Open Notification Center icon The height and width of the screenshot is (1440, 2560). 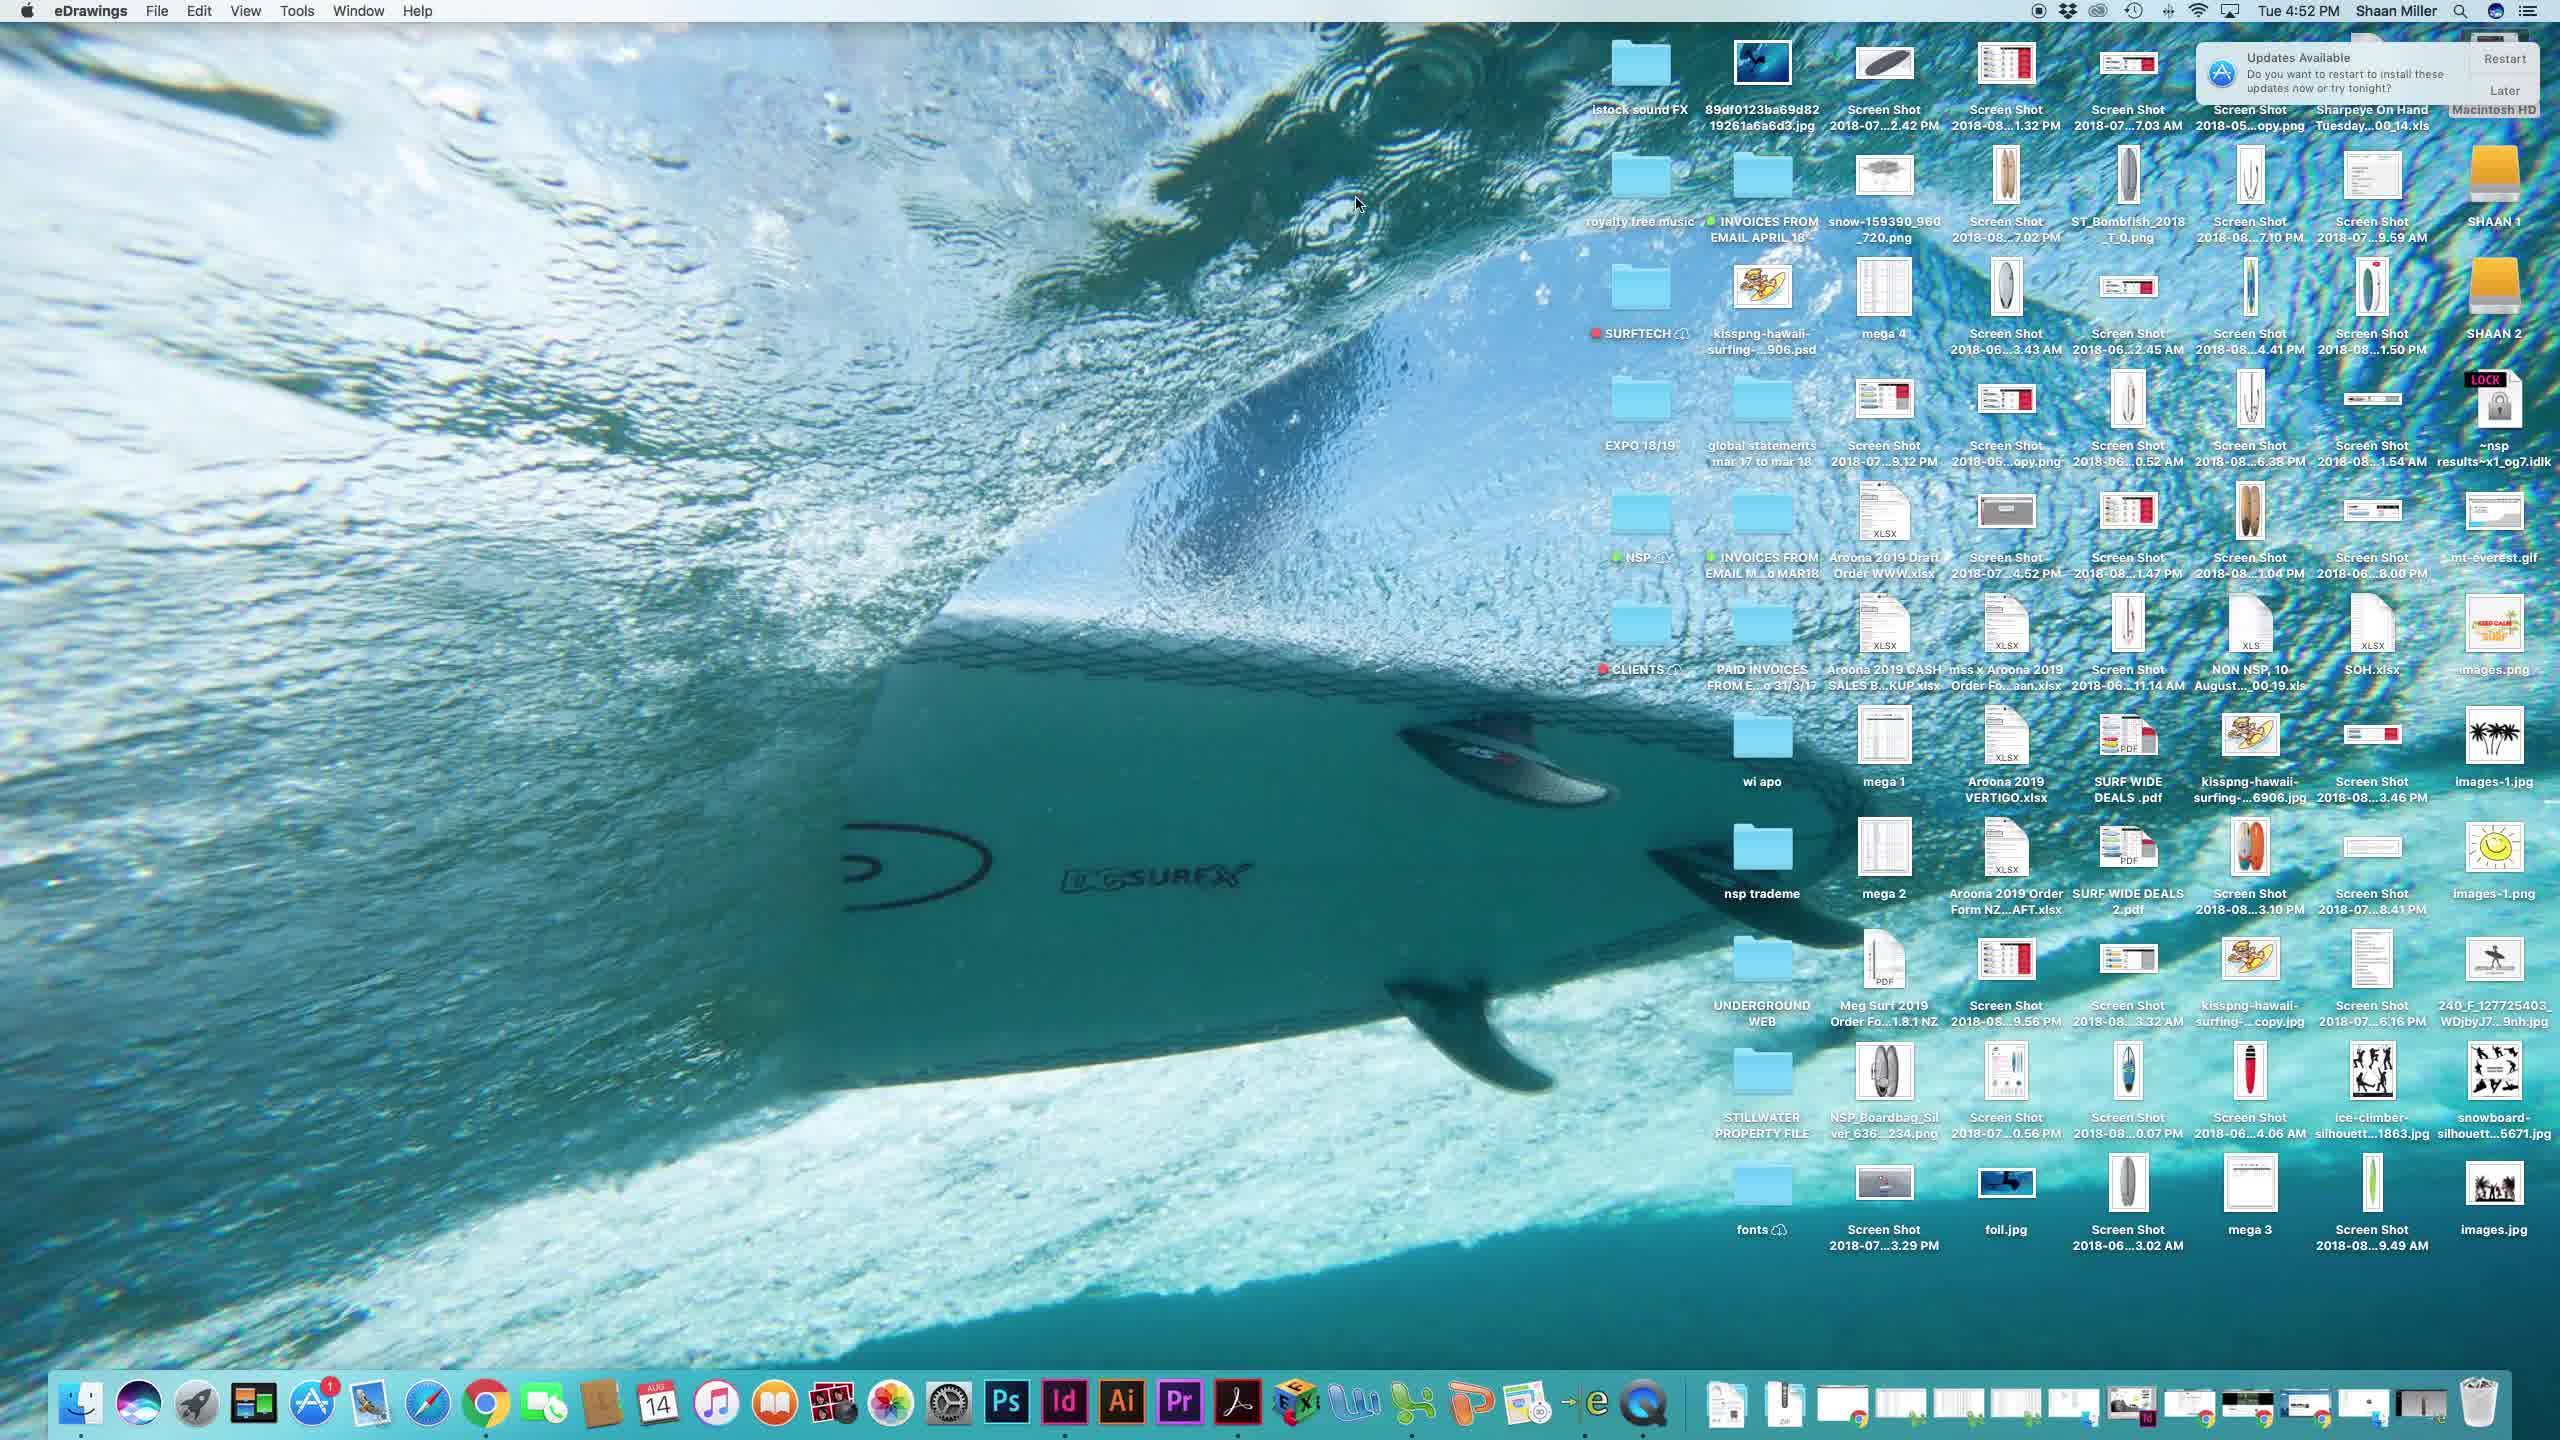(2529, 11)
